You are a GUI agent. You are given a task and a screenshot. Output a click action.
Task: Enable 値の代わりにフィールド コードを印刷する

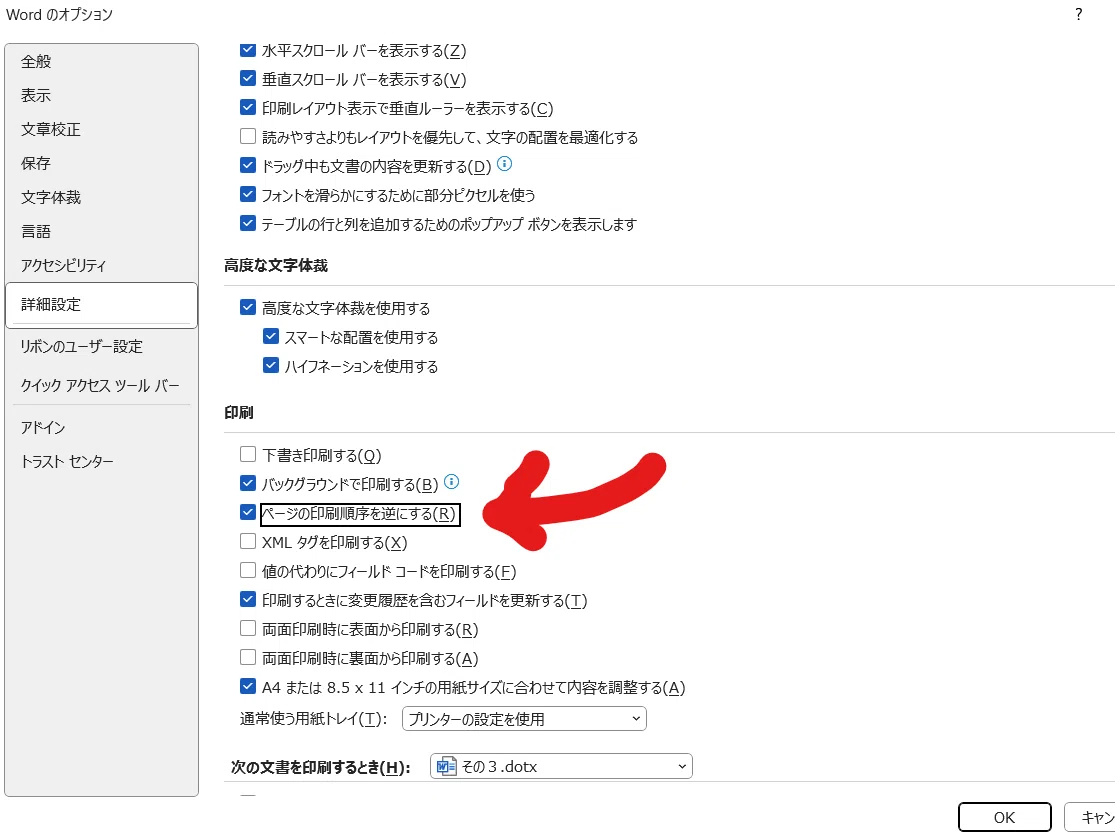tap(247, 570)
